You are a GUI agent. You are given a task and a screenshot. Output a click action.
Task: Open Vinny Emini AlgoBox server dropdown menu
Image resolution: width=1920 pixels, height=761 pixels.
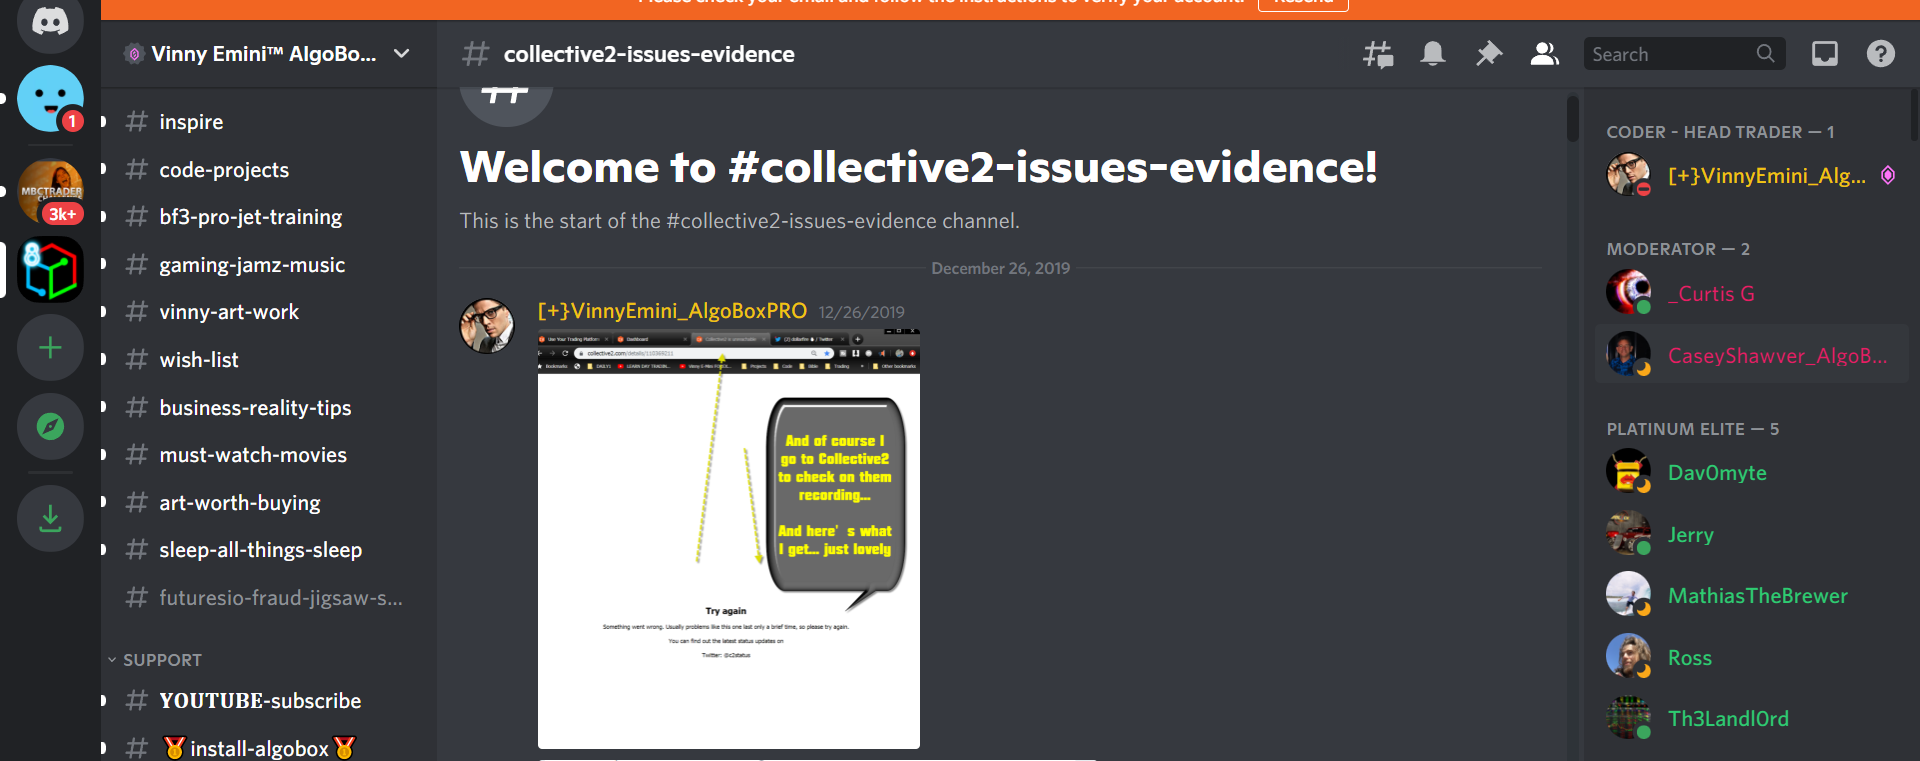click(402, 54)
